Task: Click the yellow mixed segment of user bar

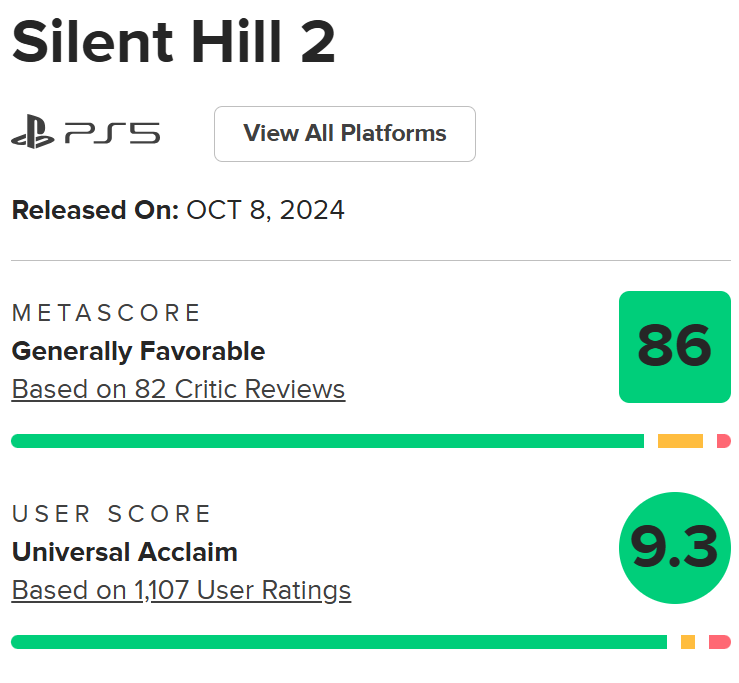Action: click(x=688, y=642)
